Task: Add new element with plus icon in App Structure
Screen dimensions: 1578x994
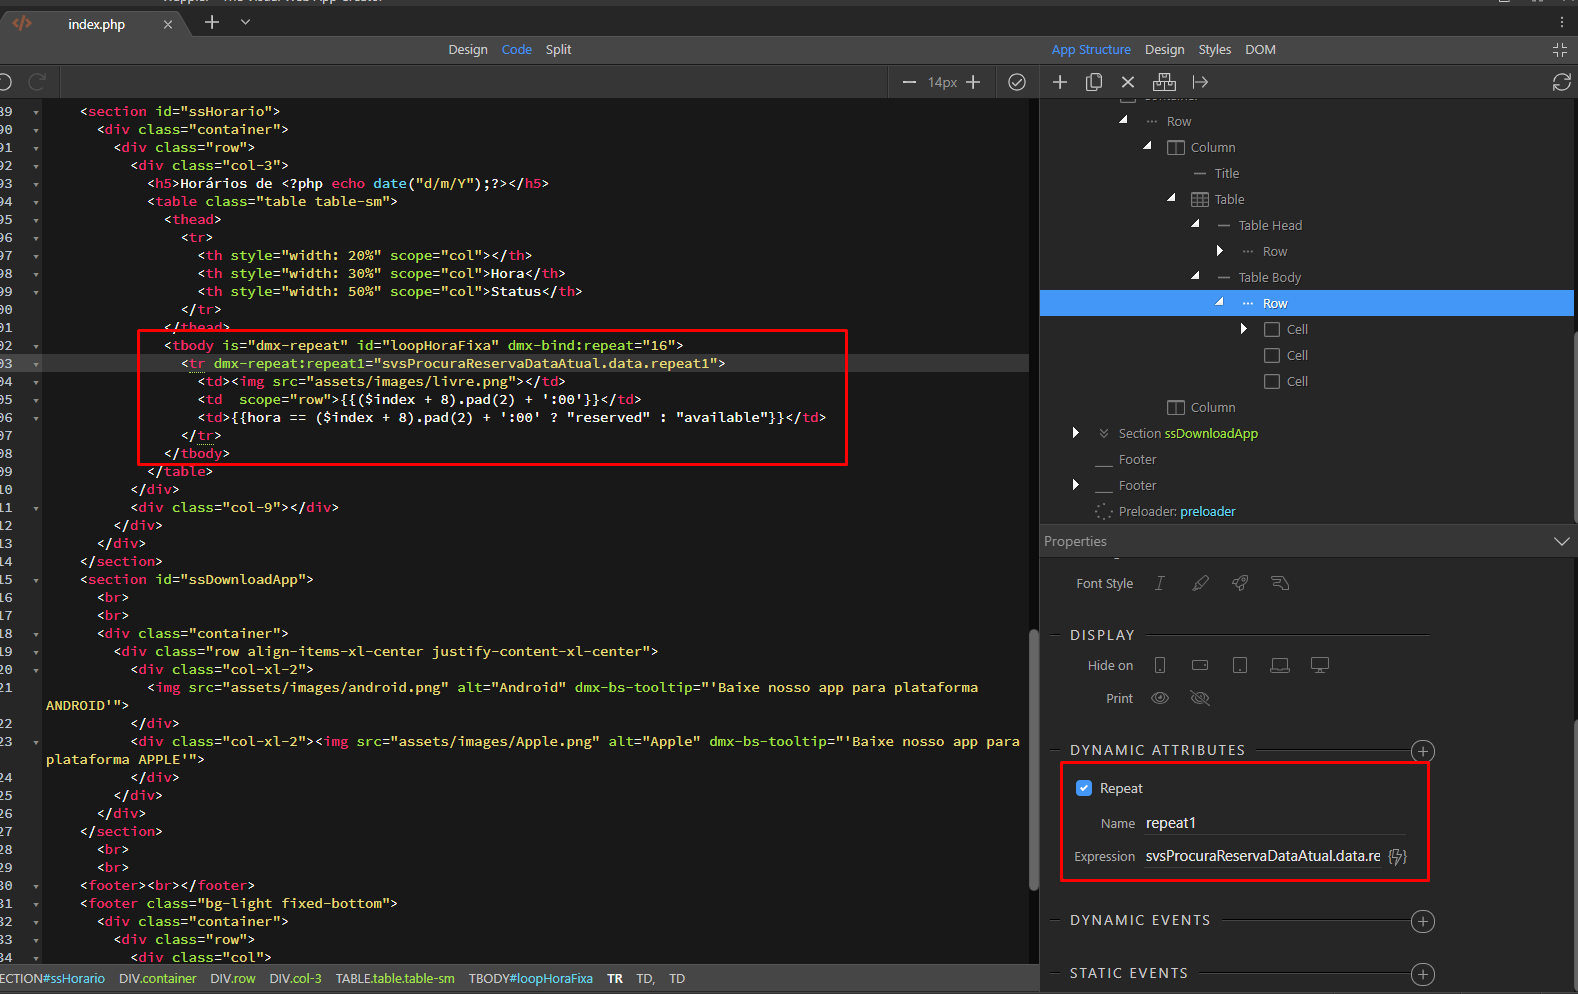Action: (x=1060, y=82)
